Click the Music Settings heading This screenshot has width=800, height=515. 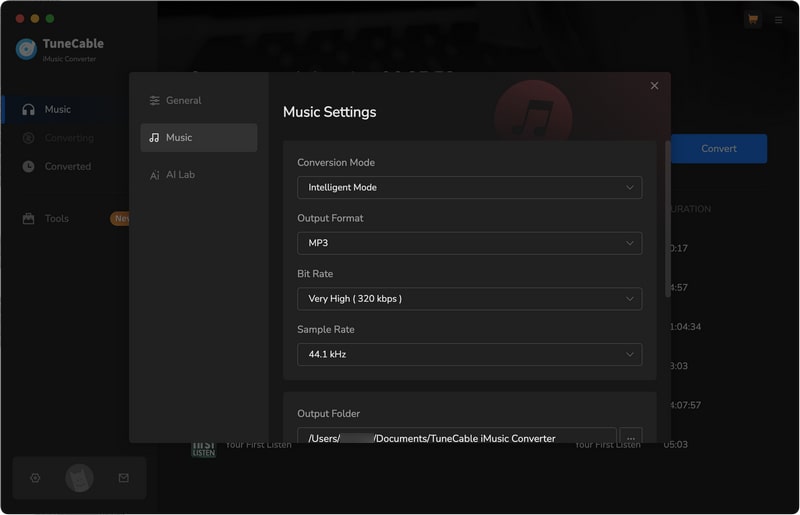click(330, 112)
